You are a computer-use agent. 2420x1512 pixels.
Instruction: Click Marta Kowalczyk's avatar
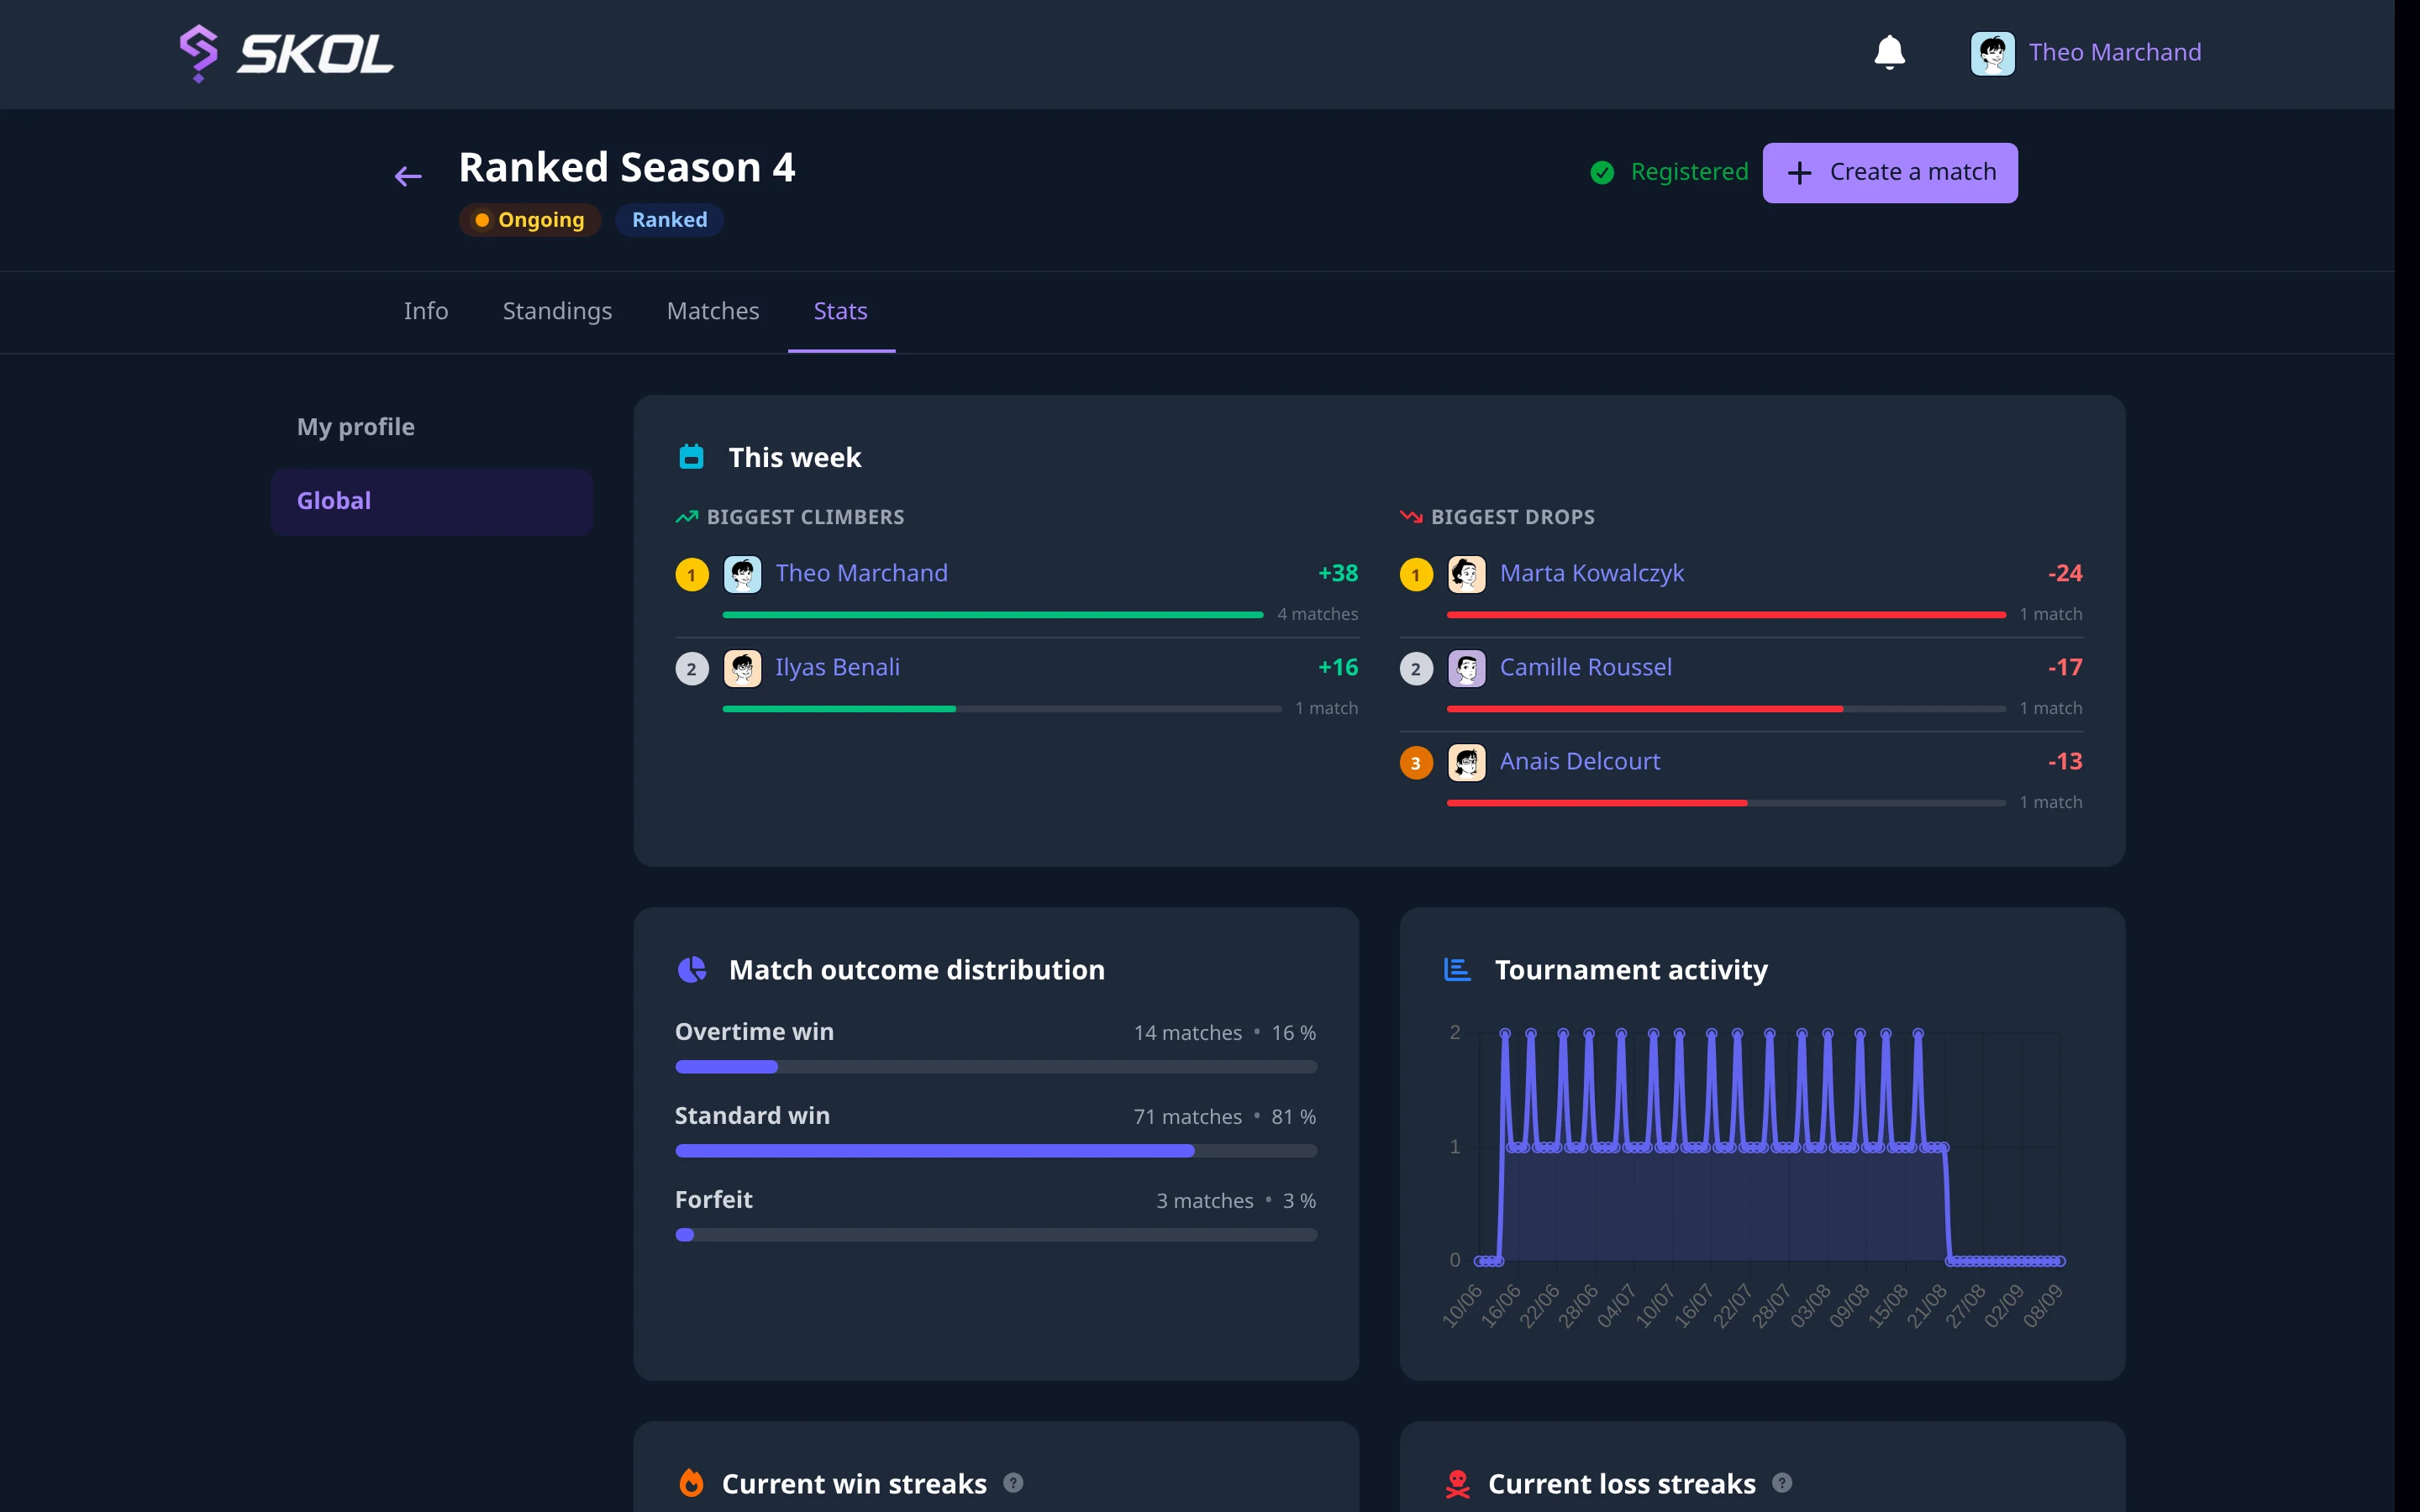1466,574
